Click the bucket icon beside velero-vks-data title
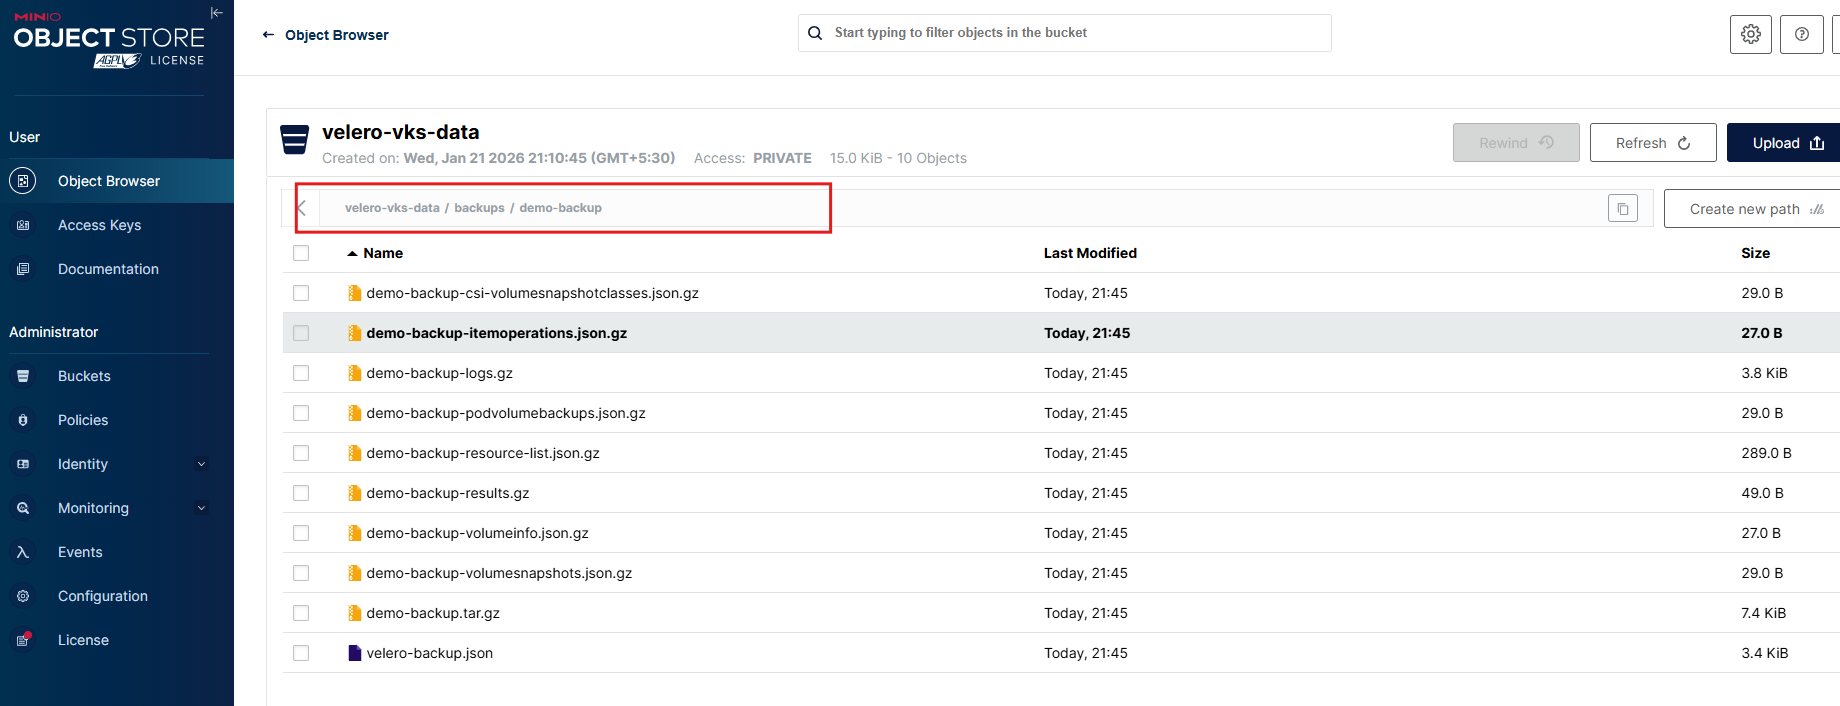This screenshot has height=706, width=1840. [x=294, y=140]
